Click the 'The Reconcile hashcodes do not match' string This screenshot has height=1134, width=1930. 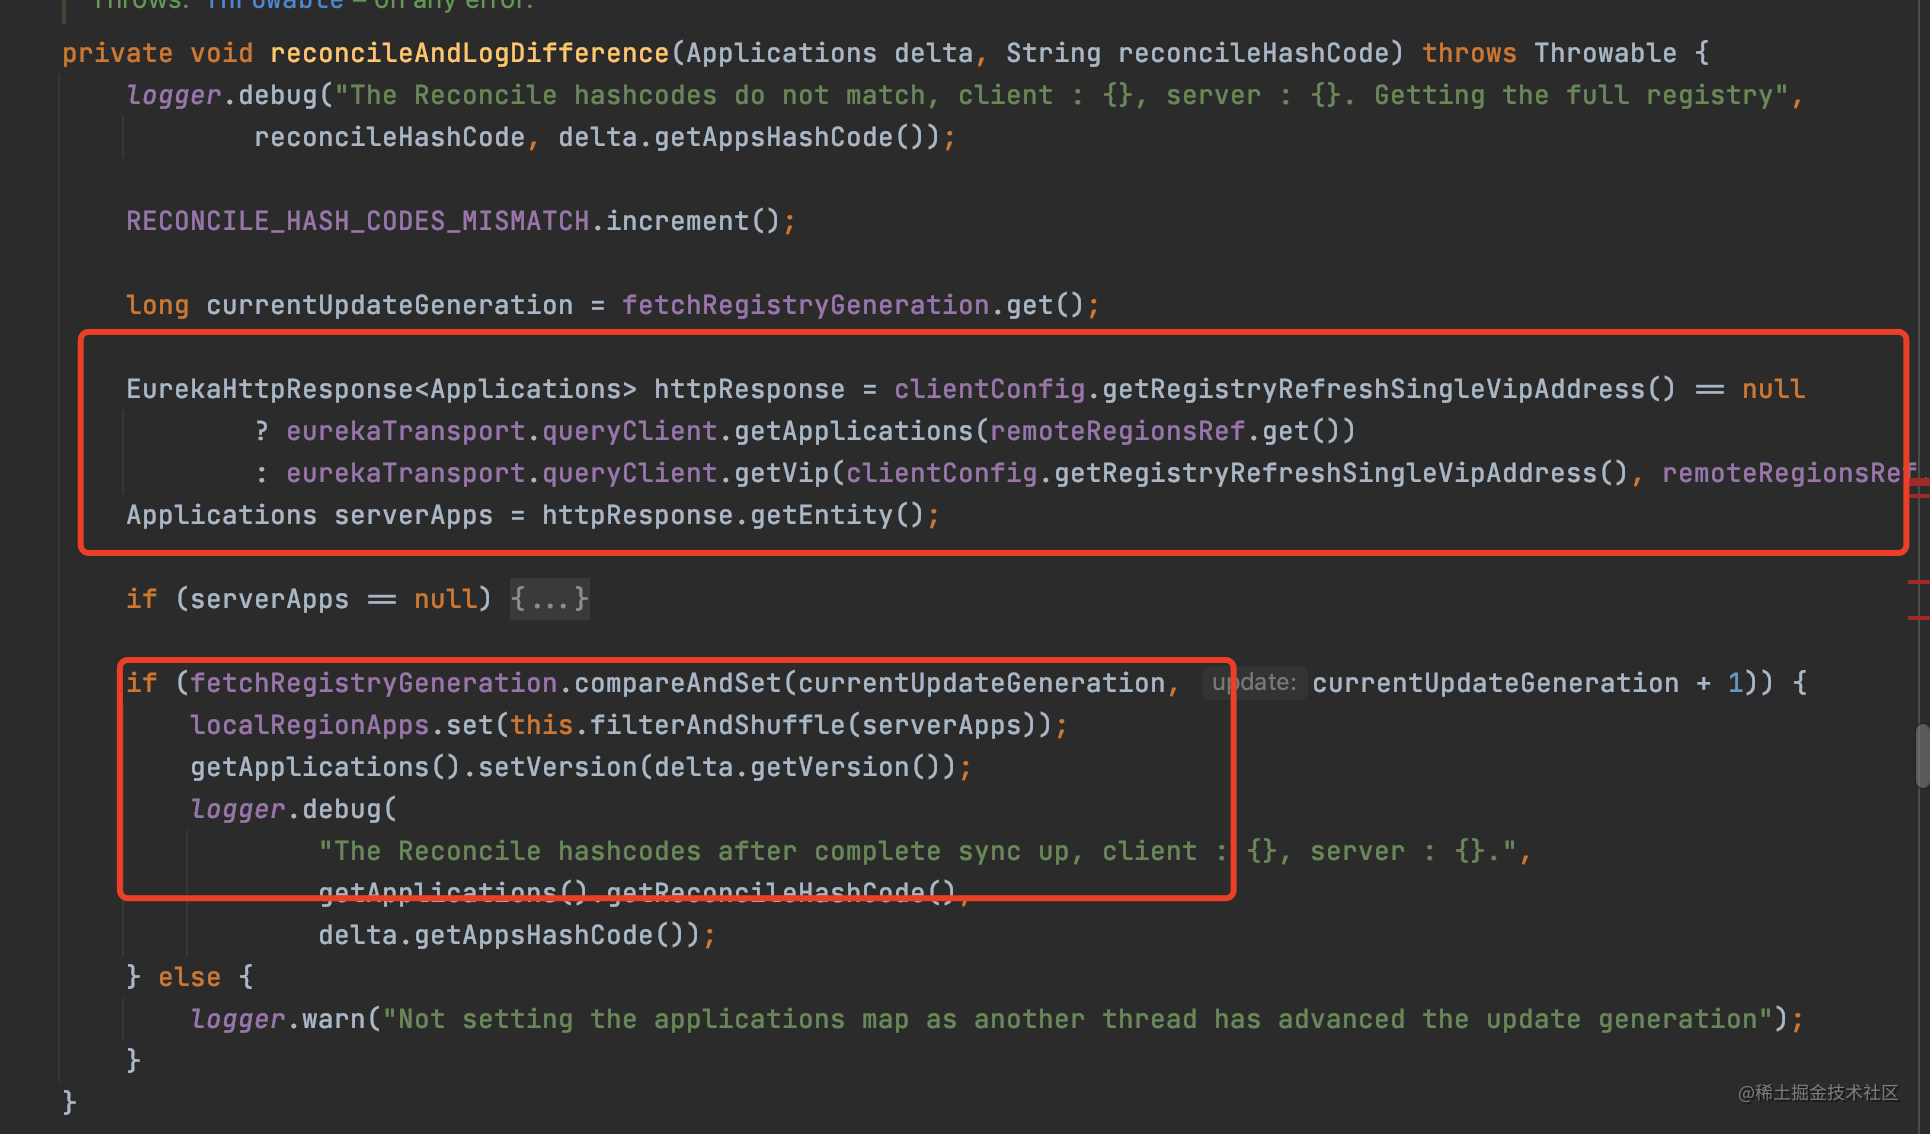coord(1062,95)
